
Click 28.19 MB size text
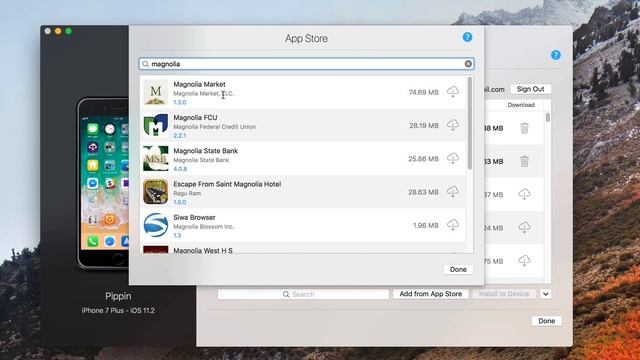click(424, 125)
